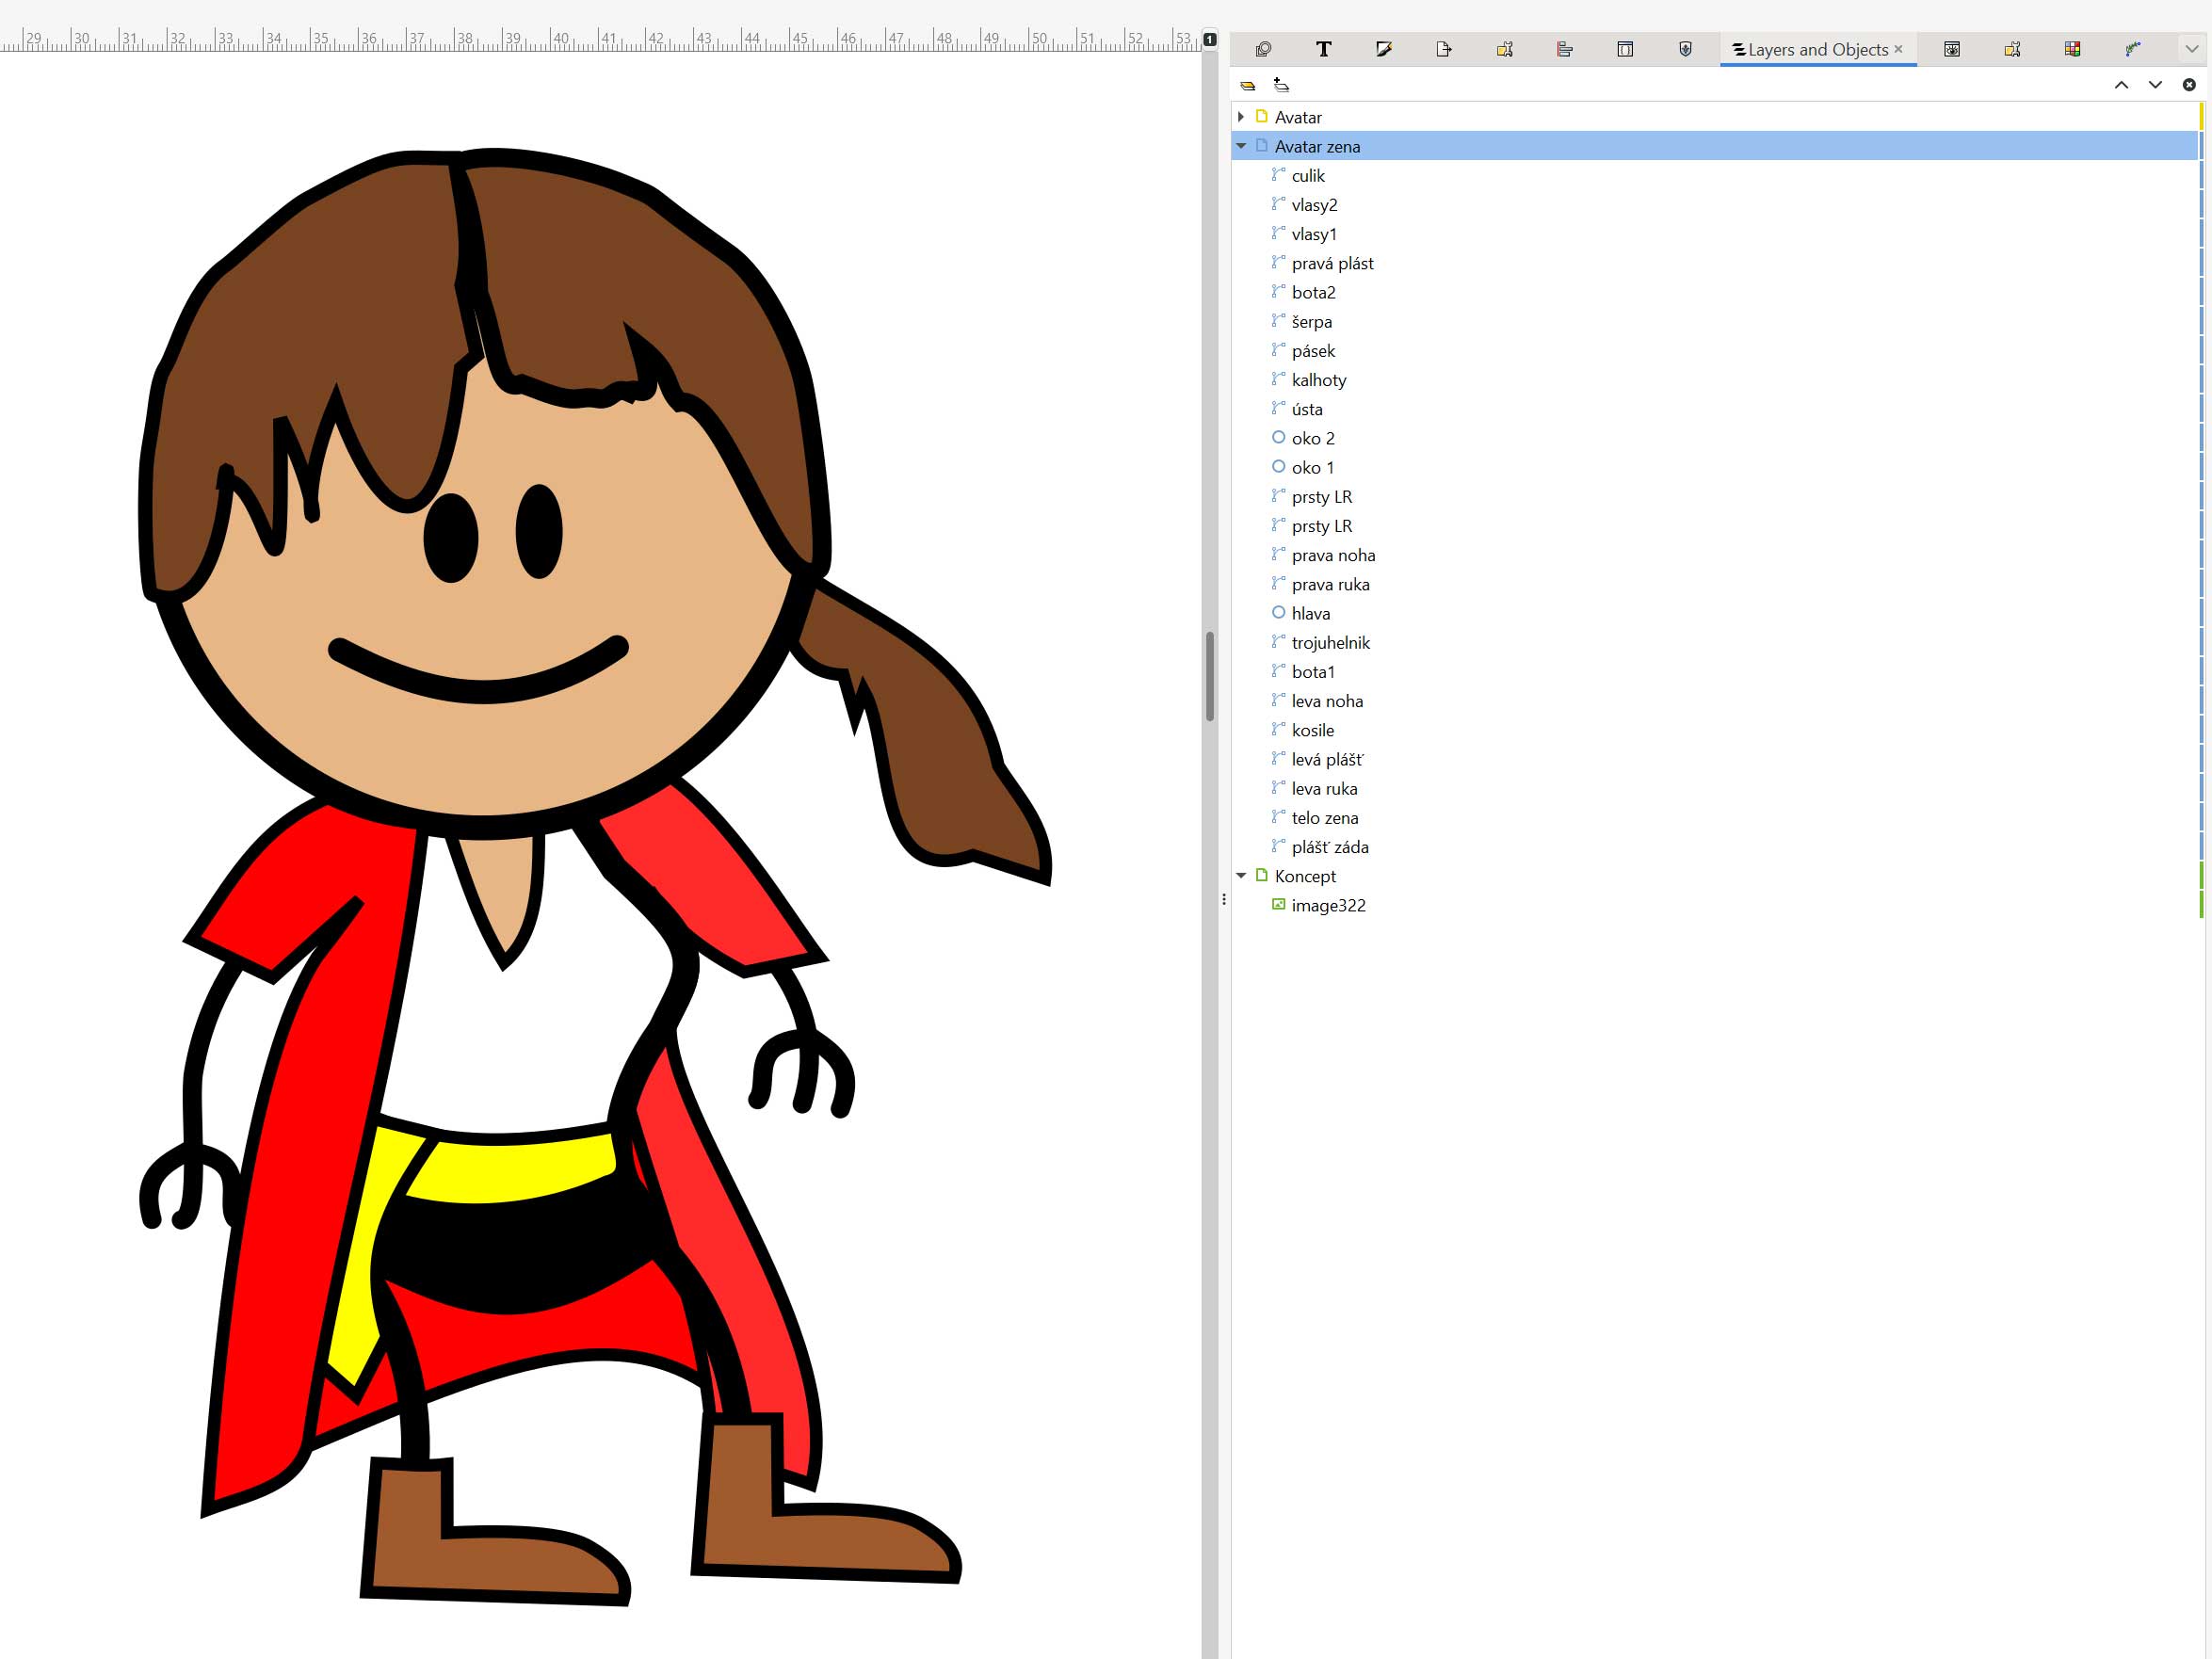Open the dock tabs overflow dropdown
Screen dimensions: 2212x1659
coord(2191,49)
